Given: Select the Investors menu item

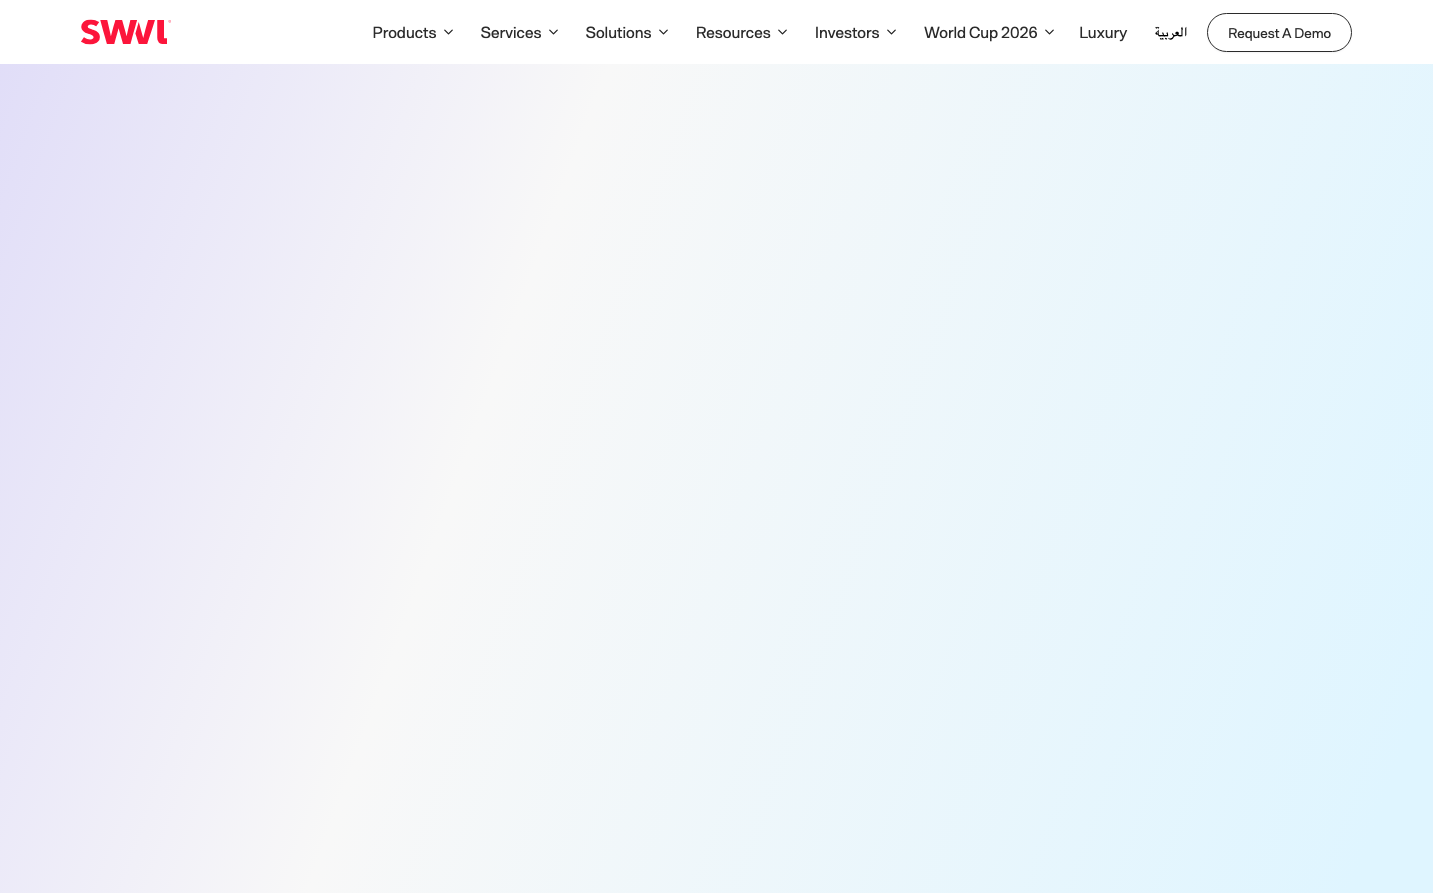Looking at the screenshot, I should tap(846, 32).
